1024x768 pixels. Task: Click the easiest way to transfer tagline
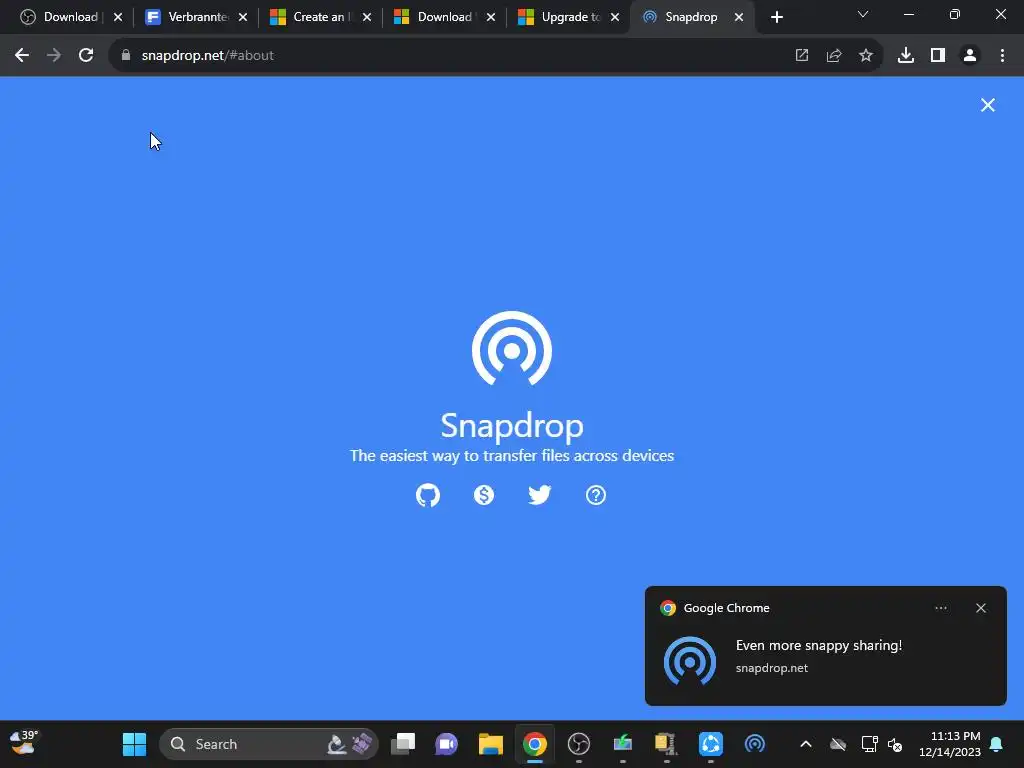coord(512,456)
